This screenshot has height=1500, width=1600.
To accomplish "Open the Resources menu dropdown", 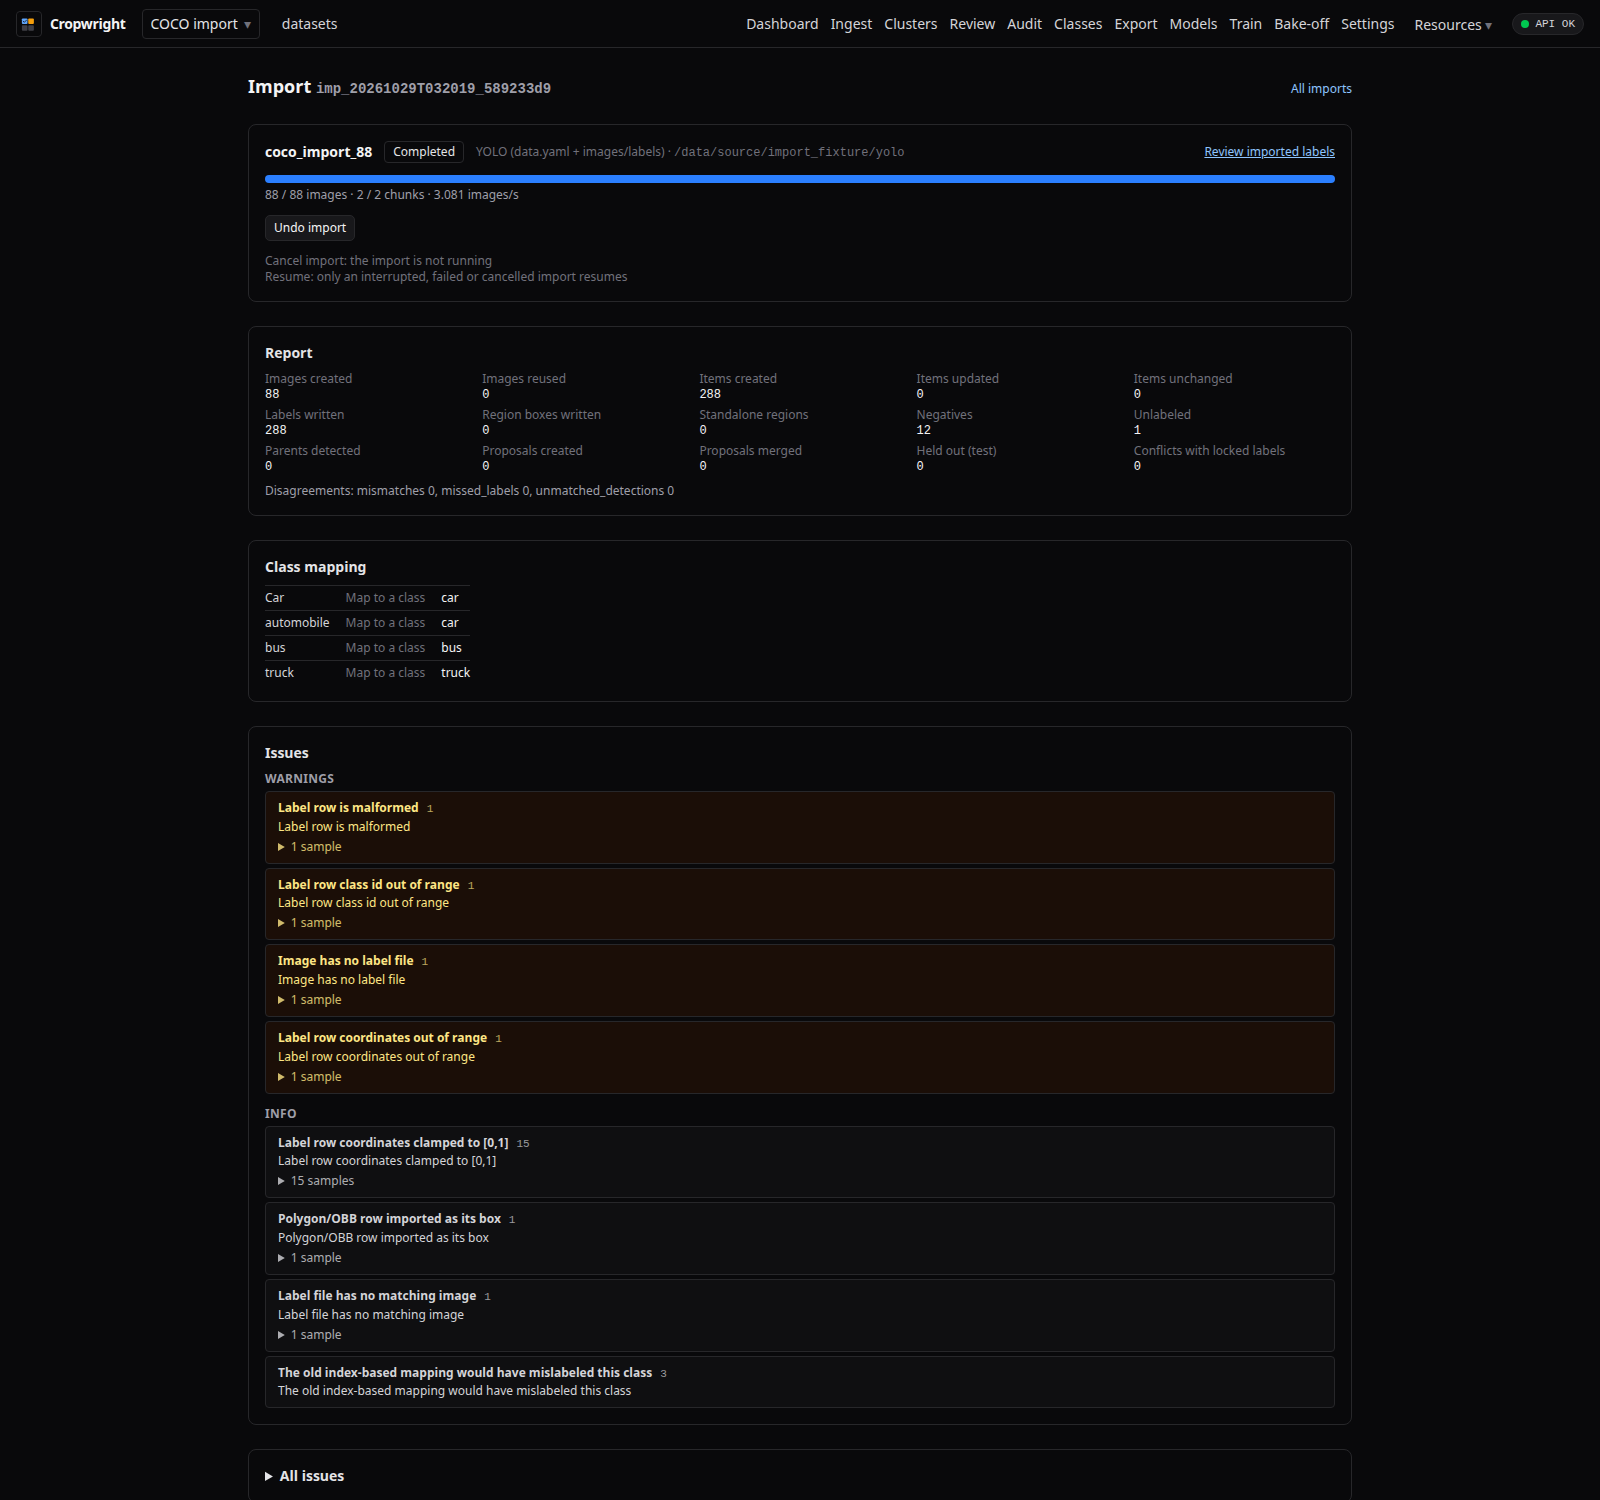I will pyautogui.click(x=1453, y=25).
